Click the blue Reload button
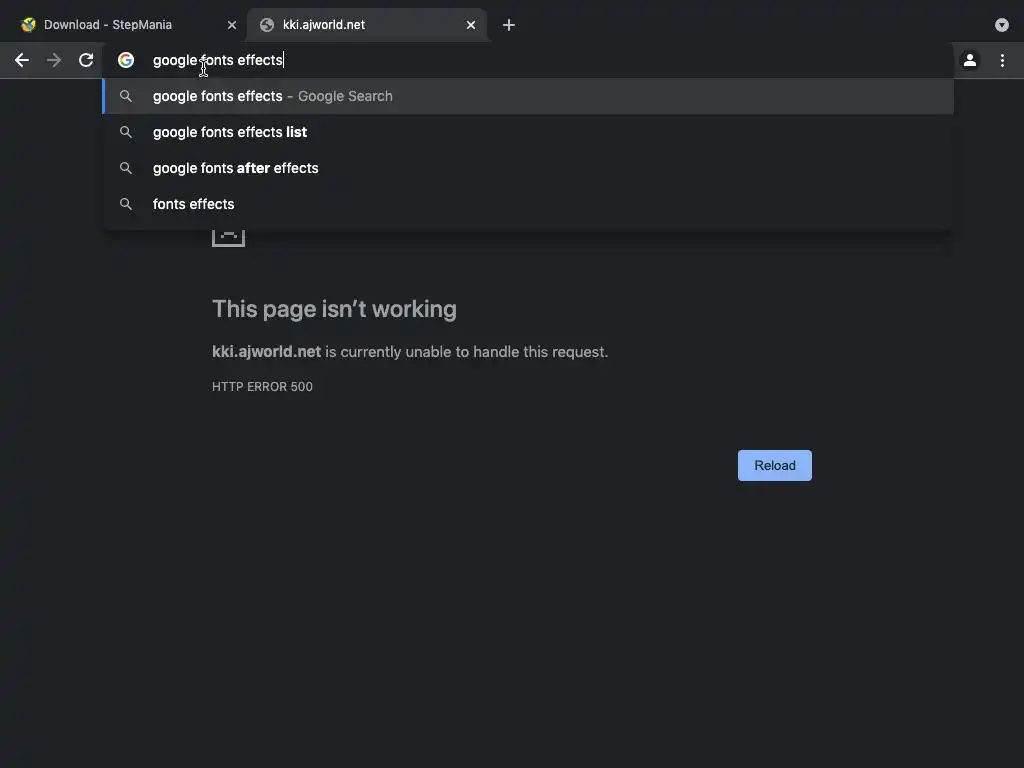The image size is (1024, 768). tap(775, 465)
